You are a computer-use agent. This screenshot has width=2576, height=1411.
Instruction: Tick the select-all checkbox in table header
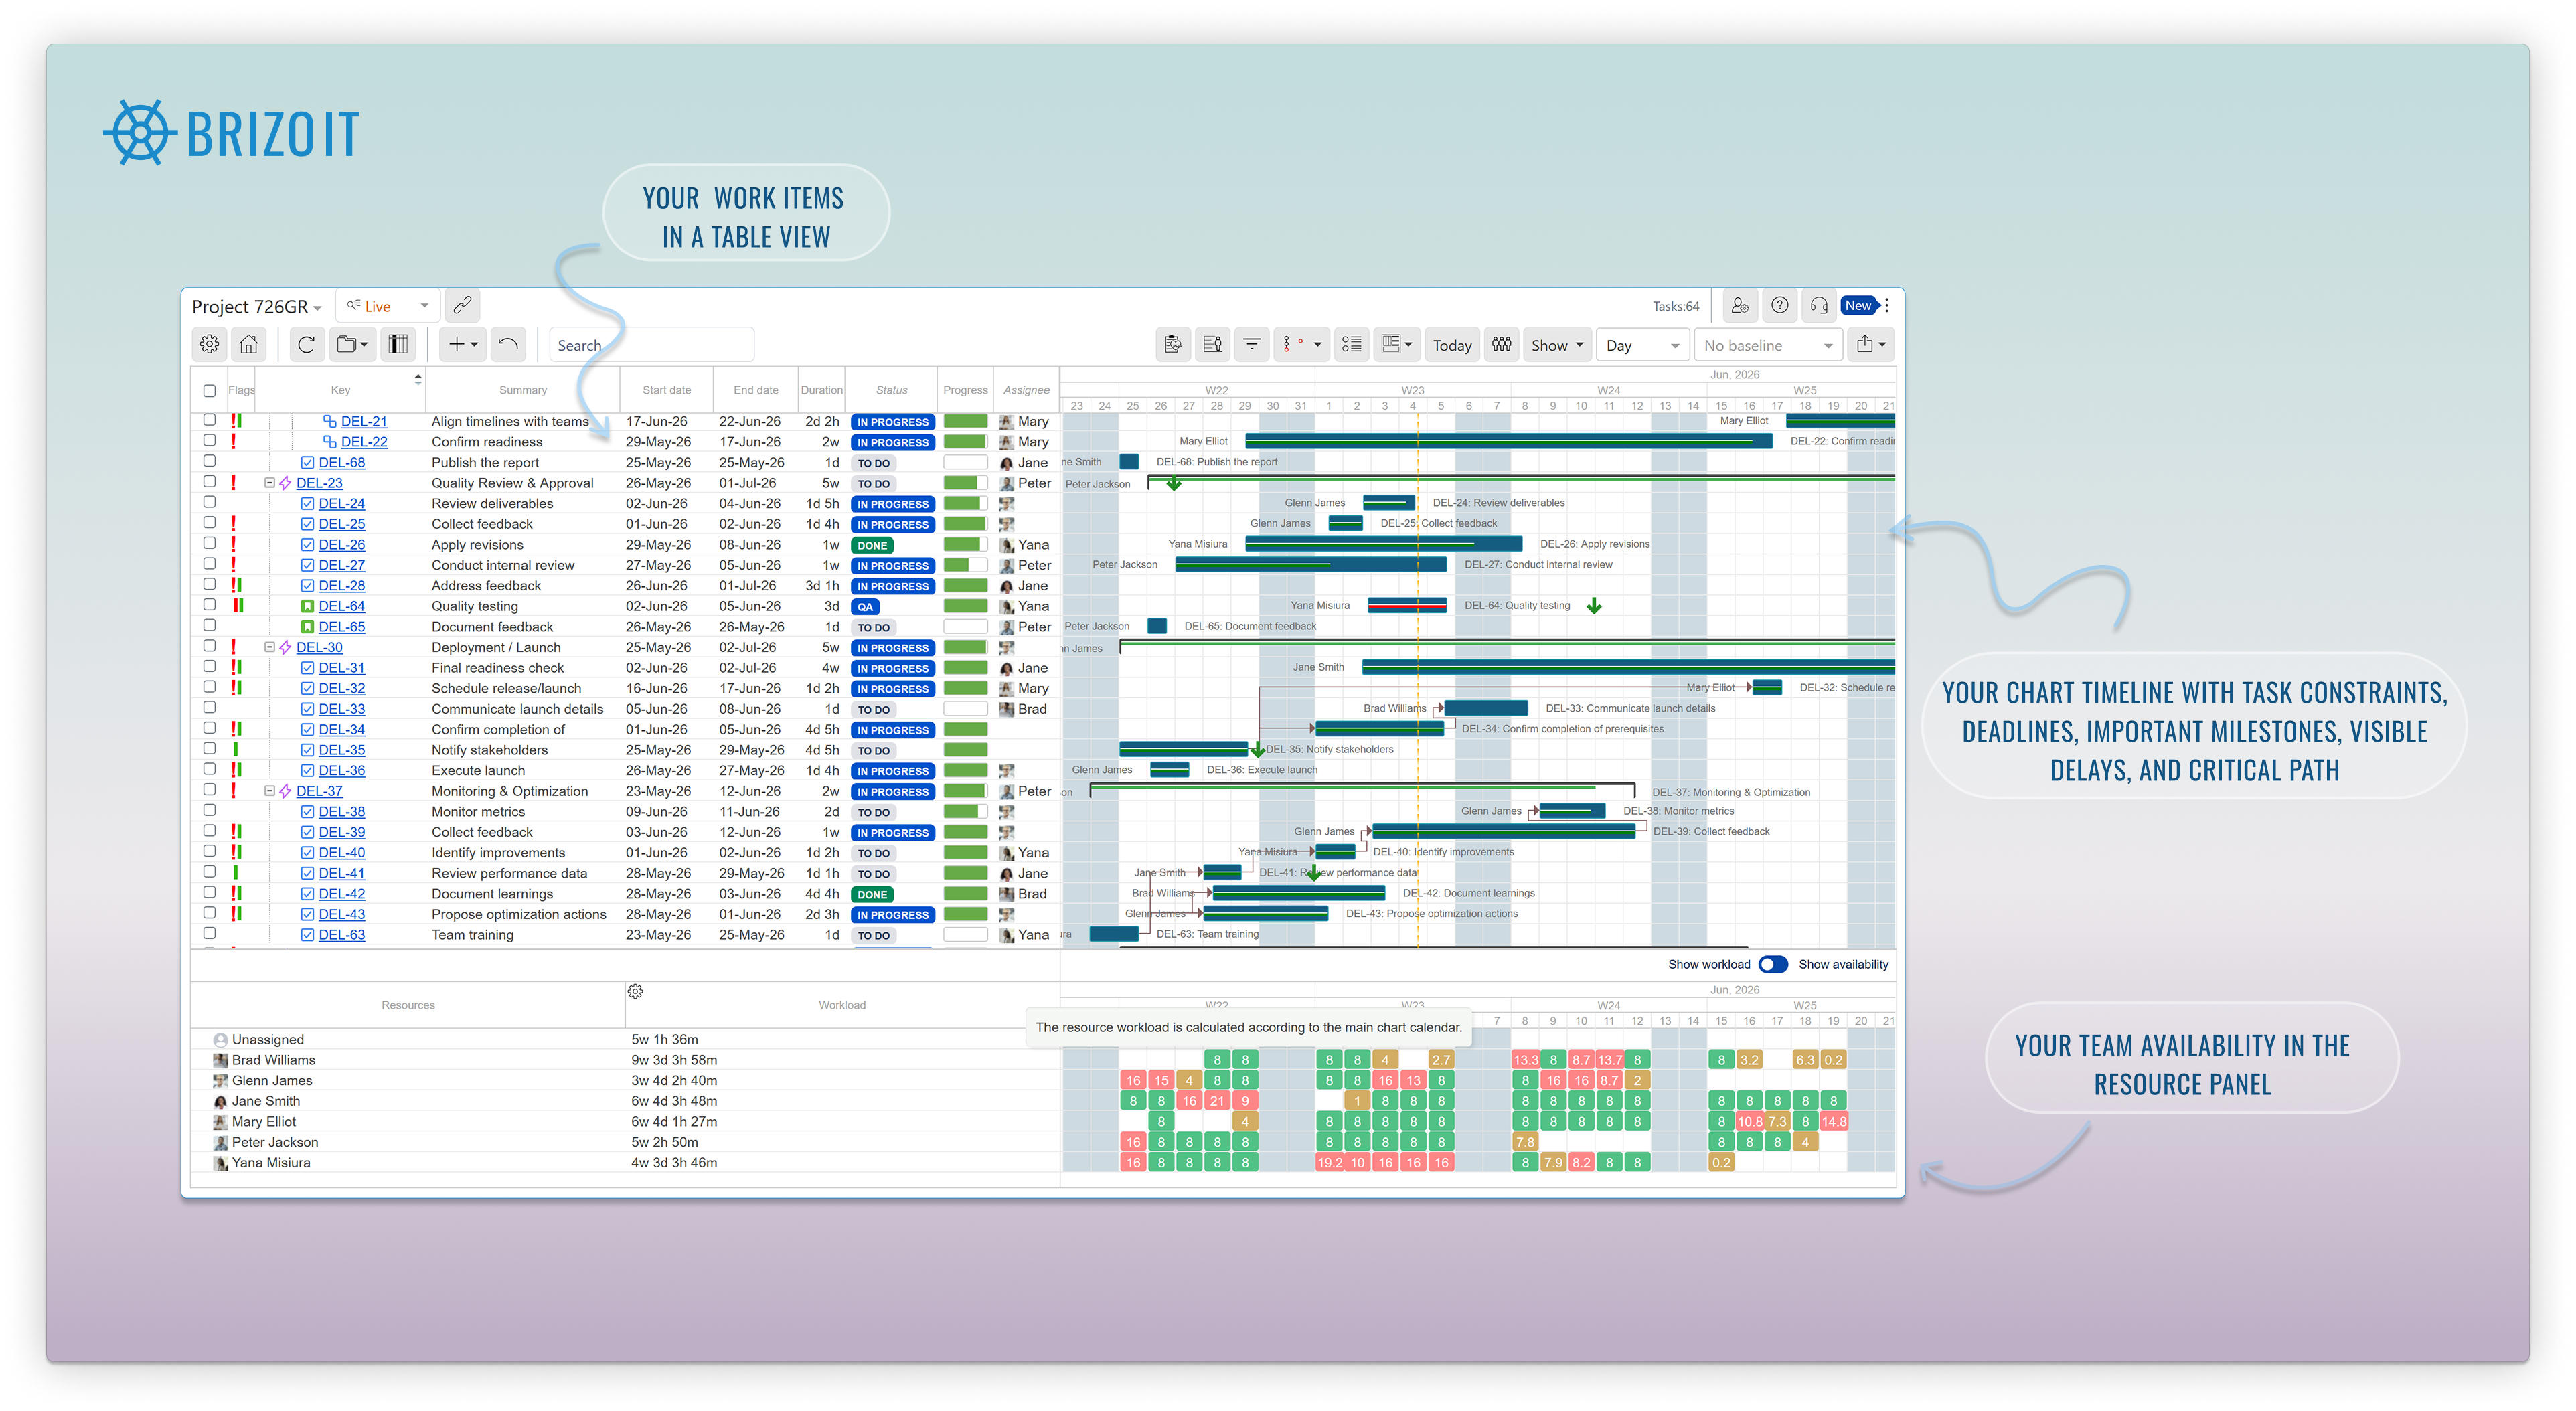coord(209,391)
